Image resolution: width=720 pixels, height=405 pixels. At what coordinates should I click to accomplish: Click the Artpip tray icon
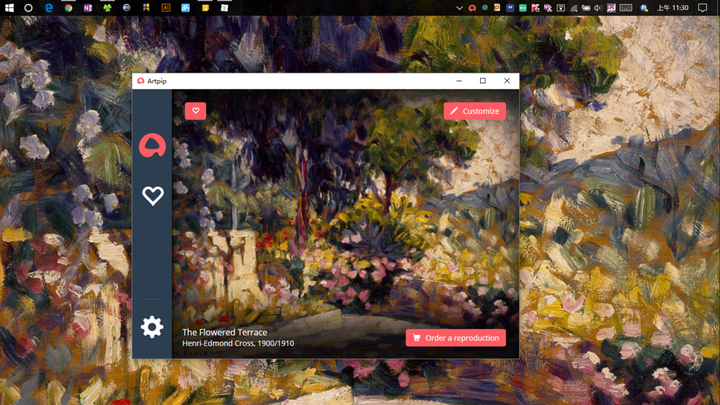point(472,8)
